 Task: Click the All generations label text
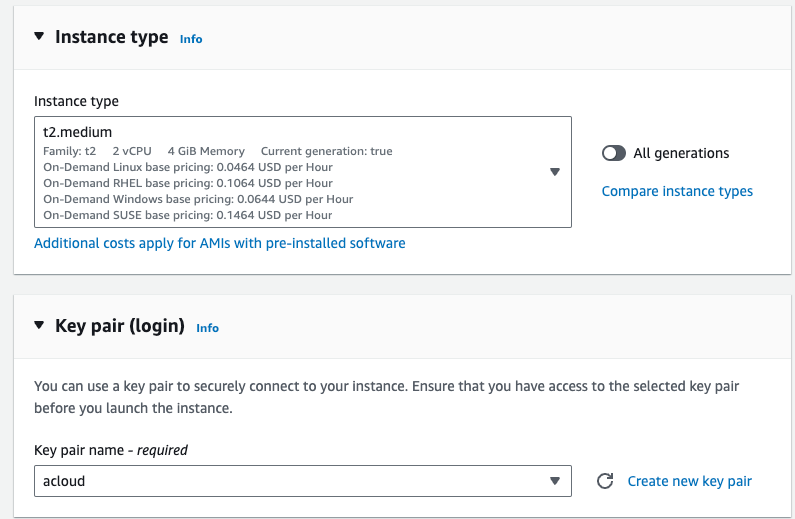click(681, 153)
